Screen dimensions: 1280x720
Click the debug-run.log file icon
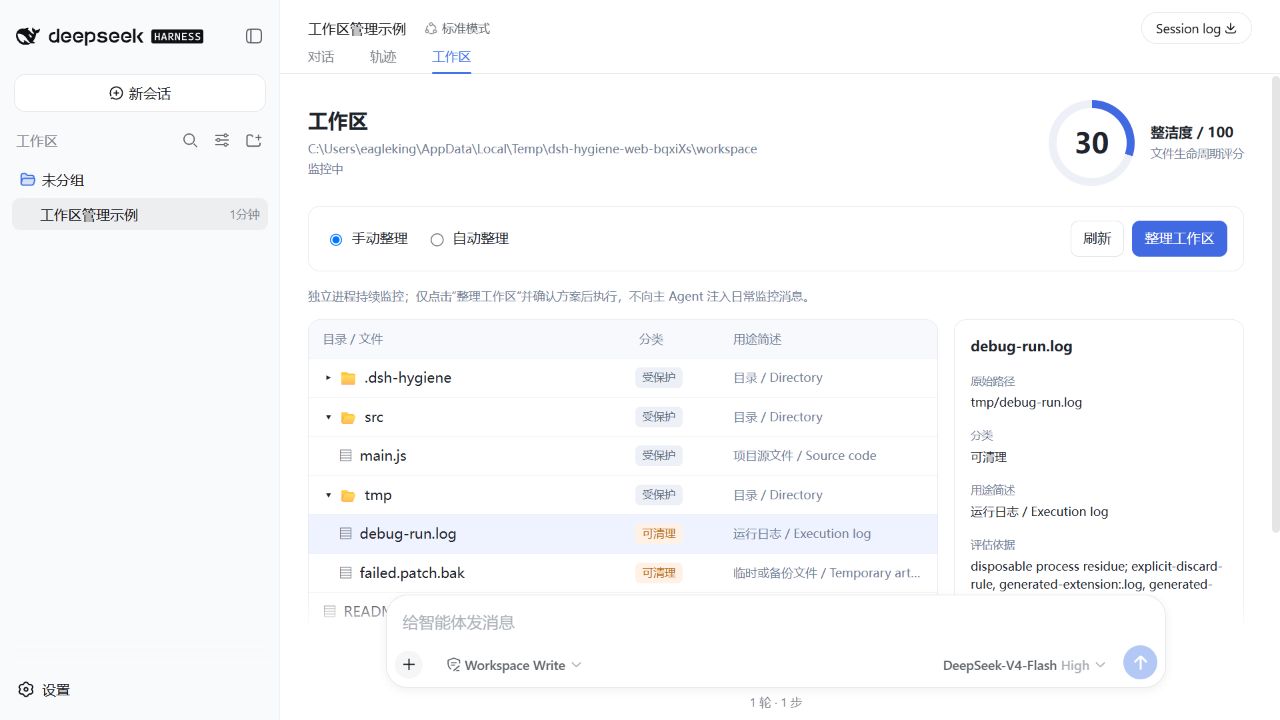click(346, 534)
